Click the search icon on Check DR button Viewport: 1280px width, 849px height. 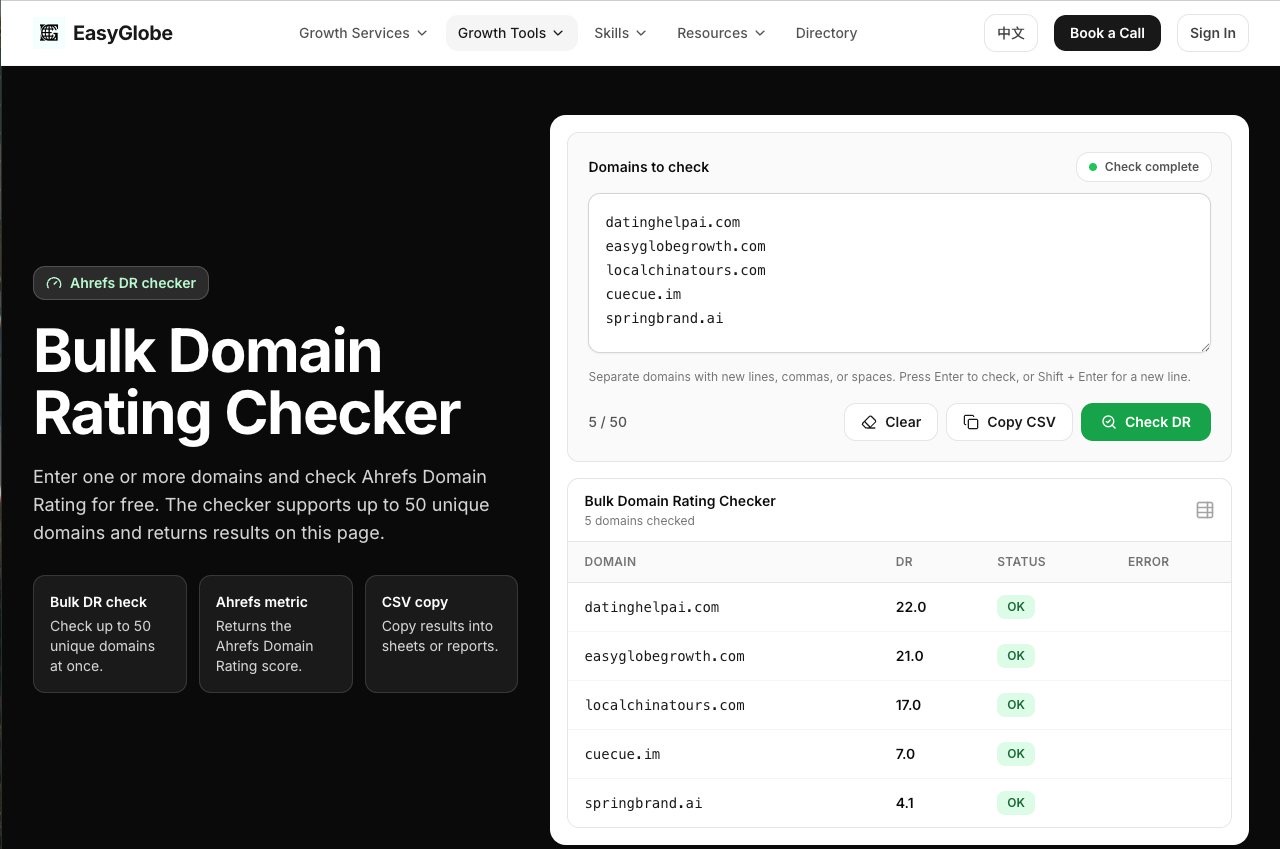1109,422
